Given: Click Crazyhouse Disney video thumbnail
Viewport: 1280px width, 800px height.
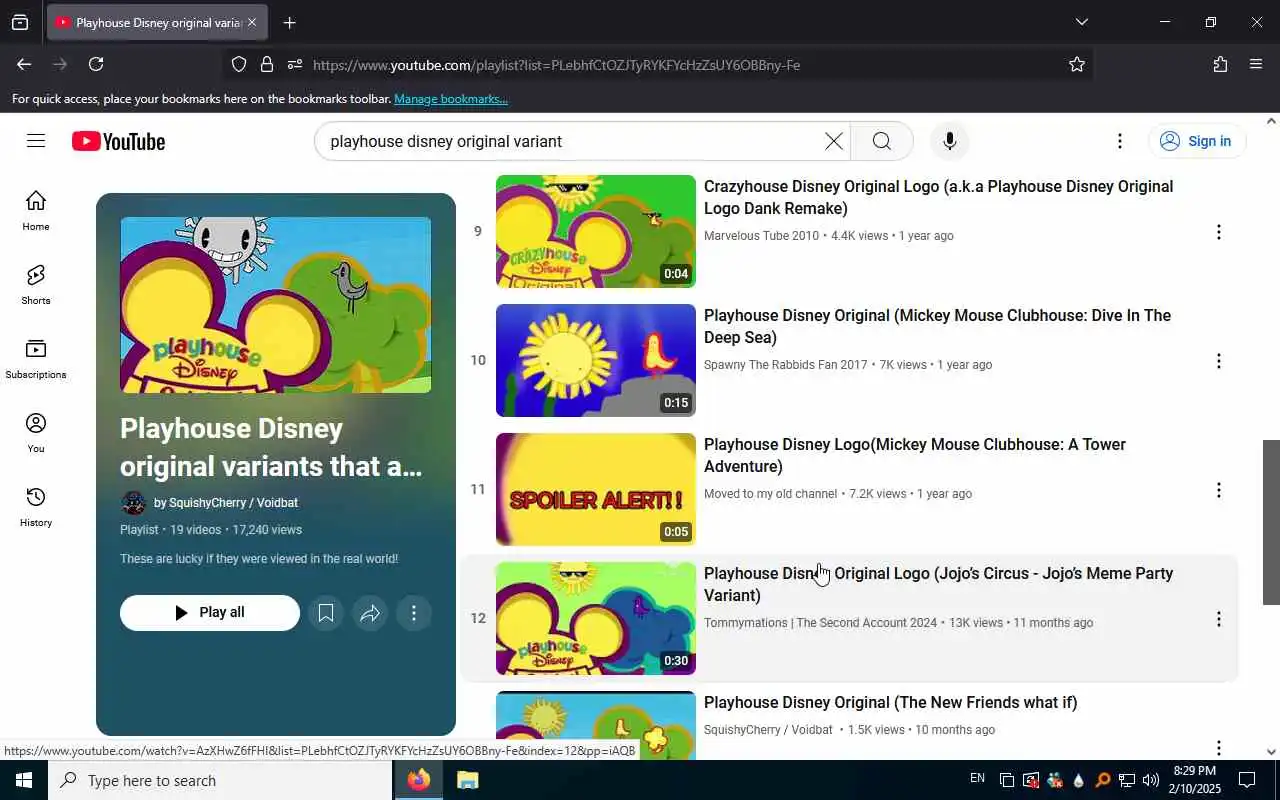Looking at the screenshot, I should pos(596,232).
